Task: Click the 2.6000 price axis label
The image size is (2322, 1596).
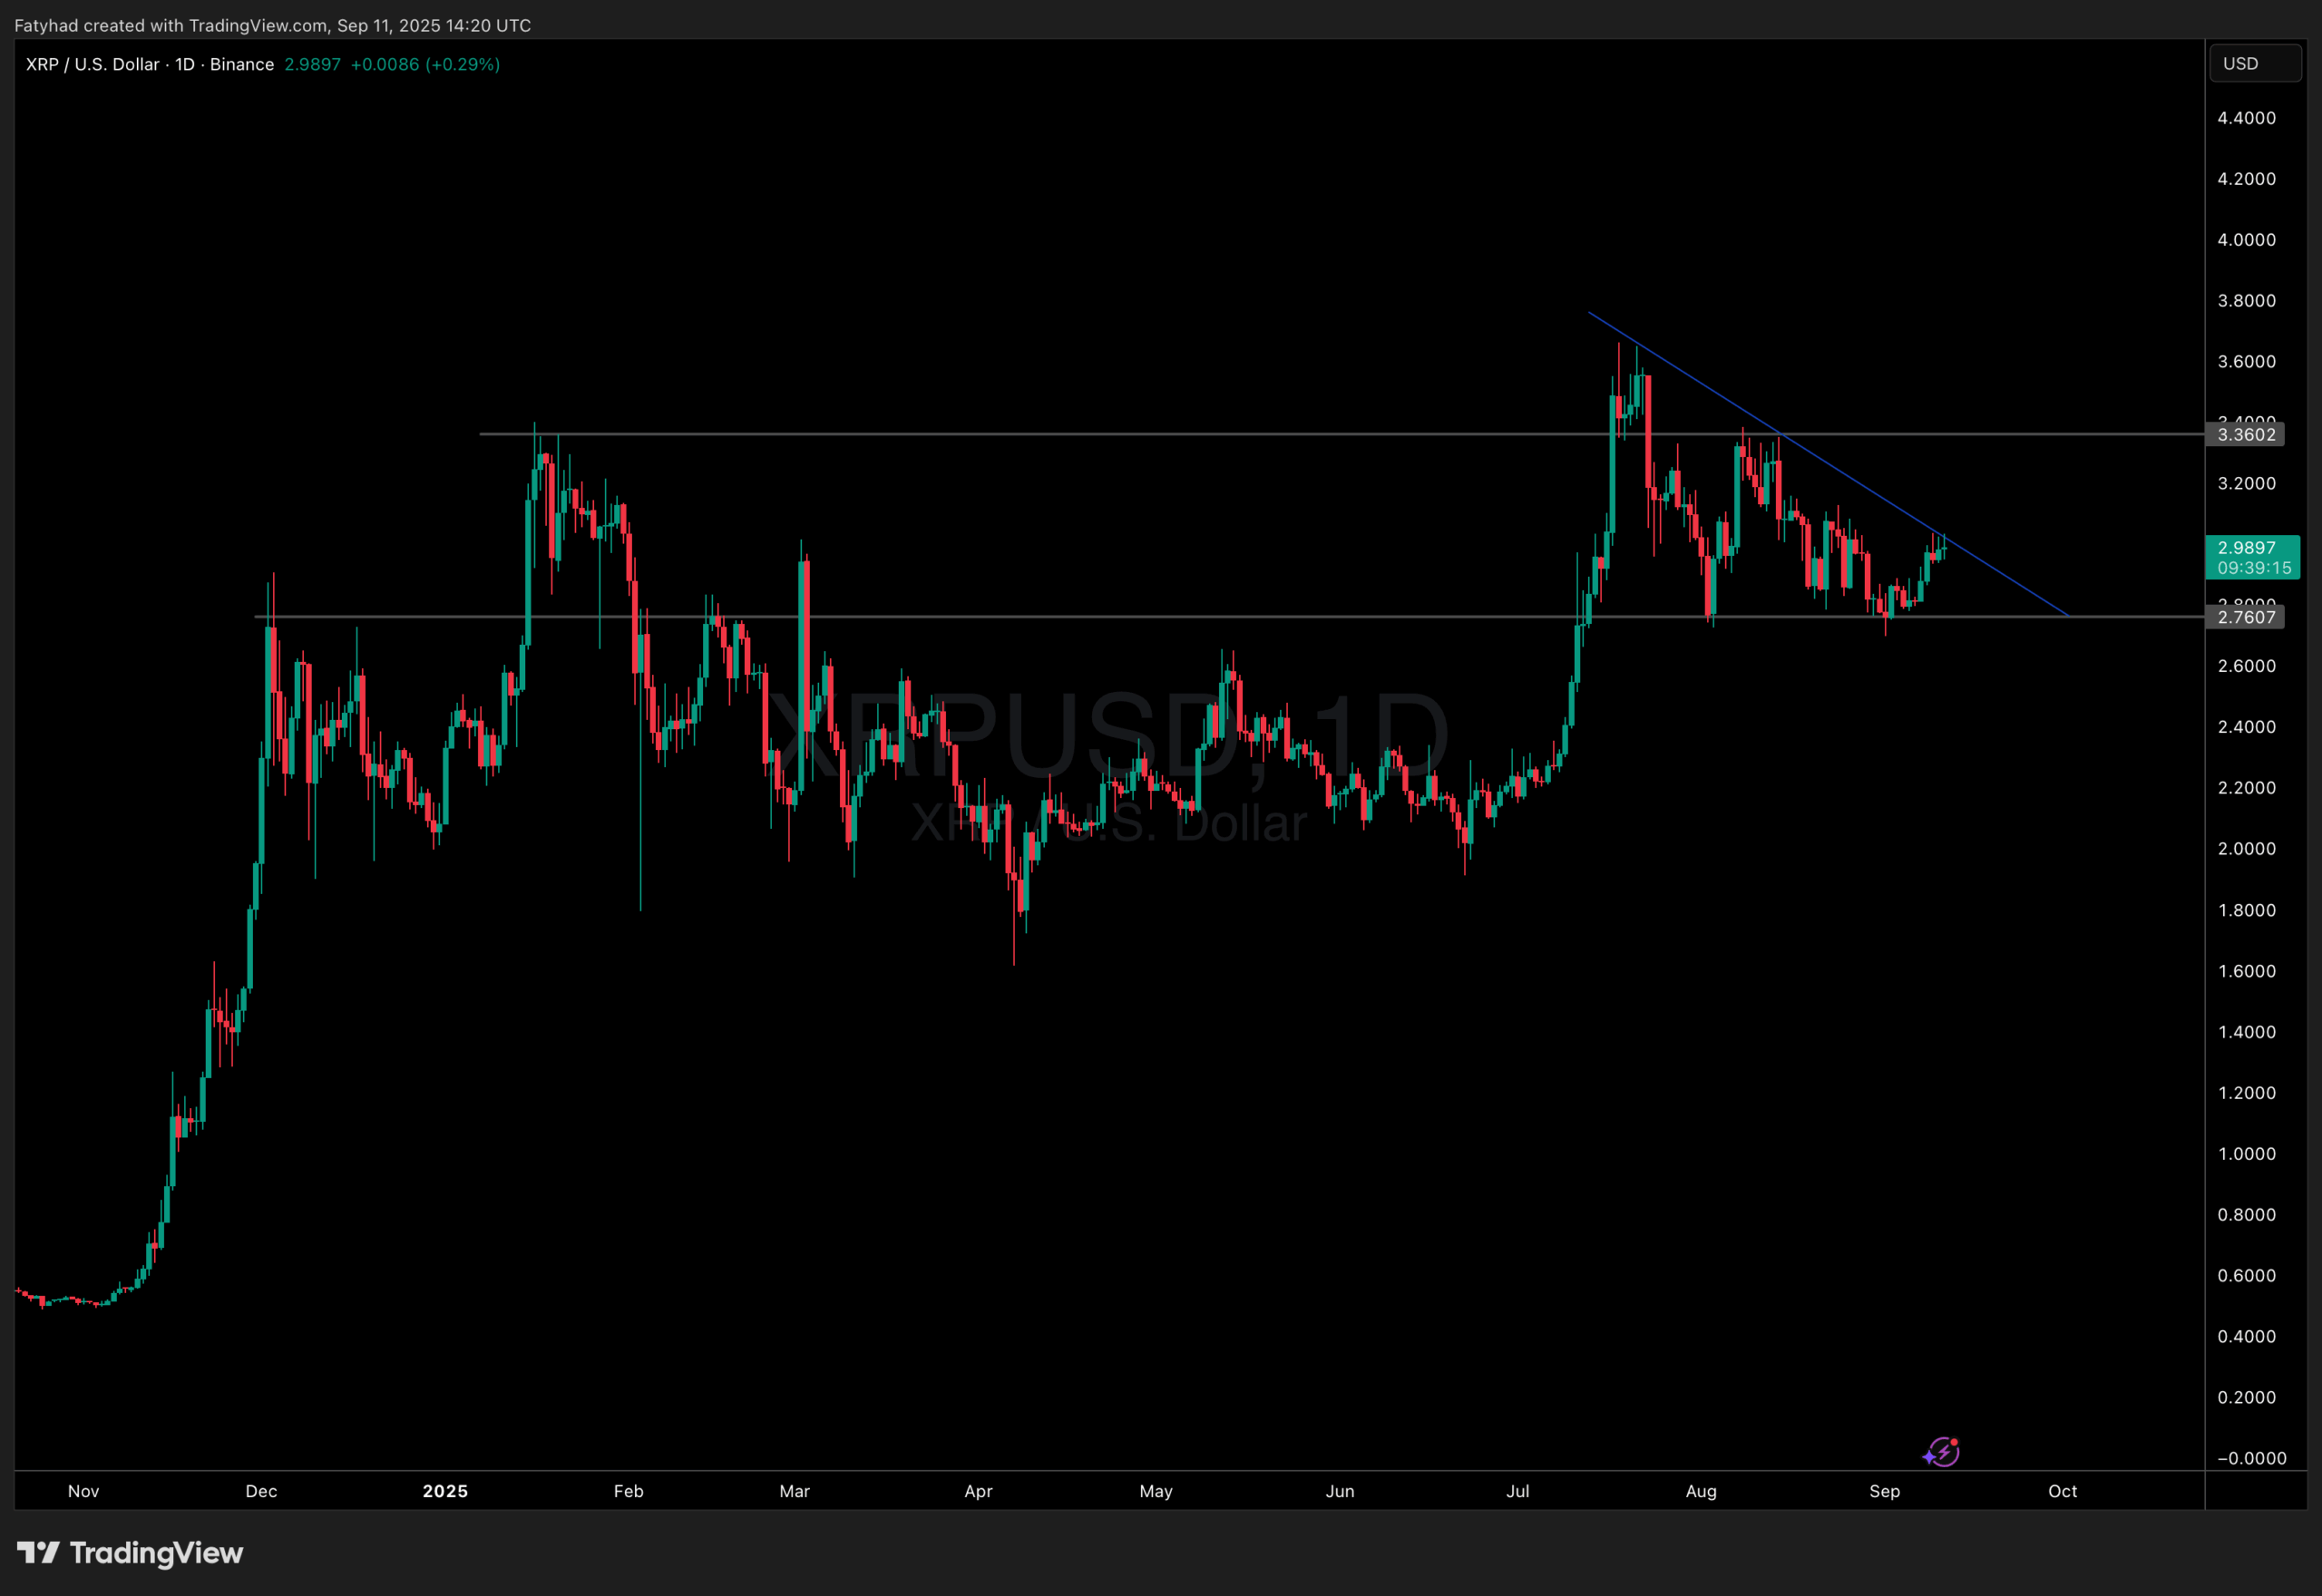Action: (x=2246, y=666)
